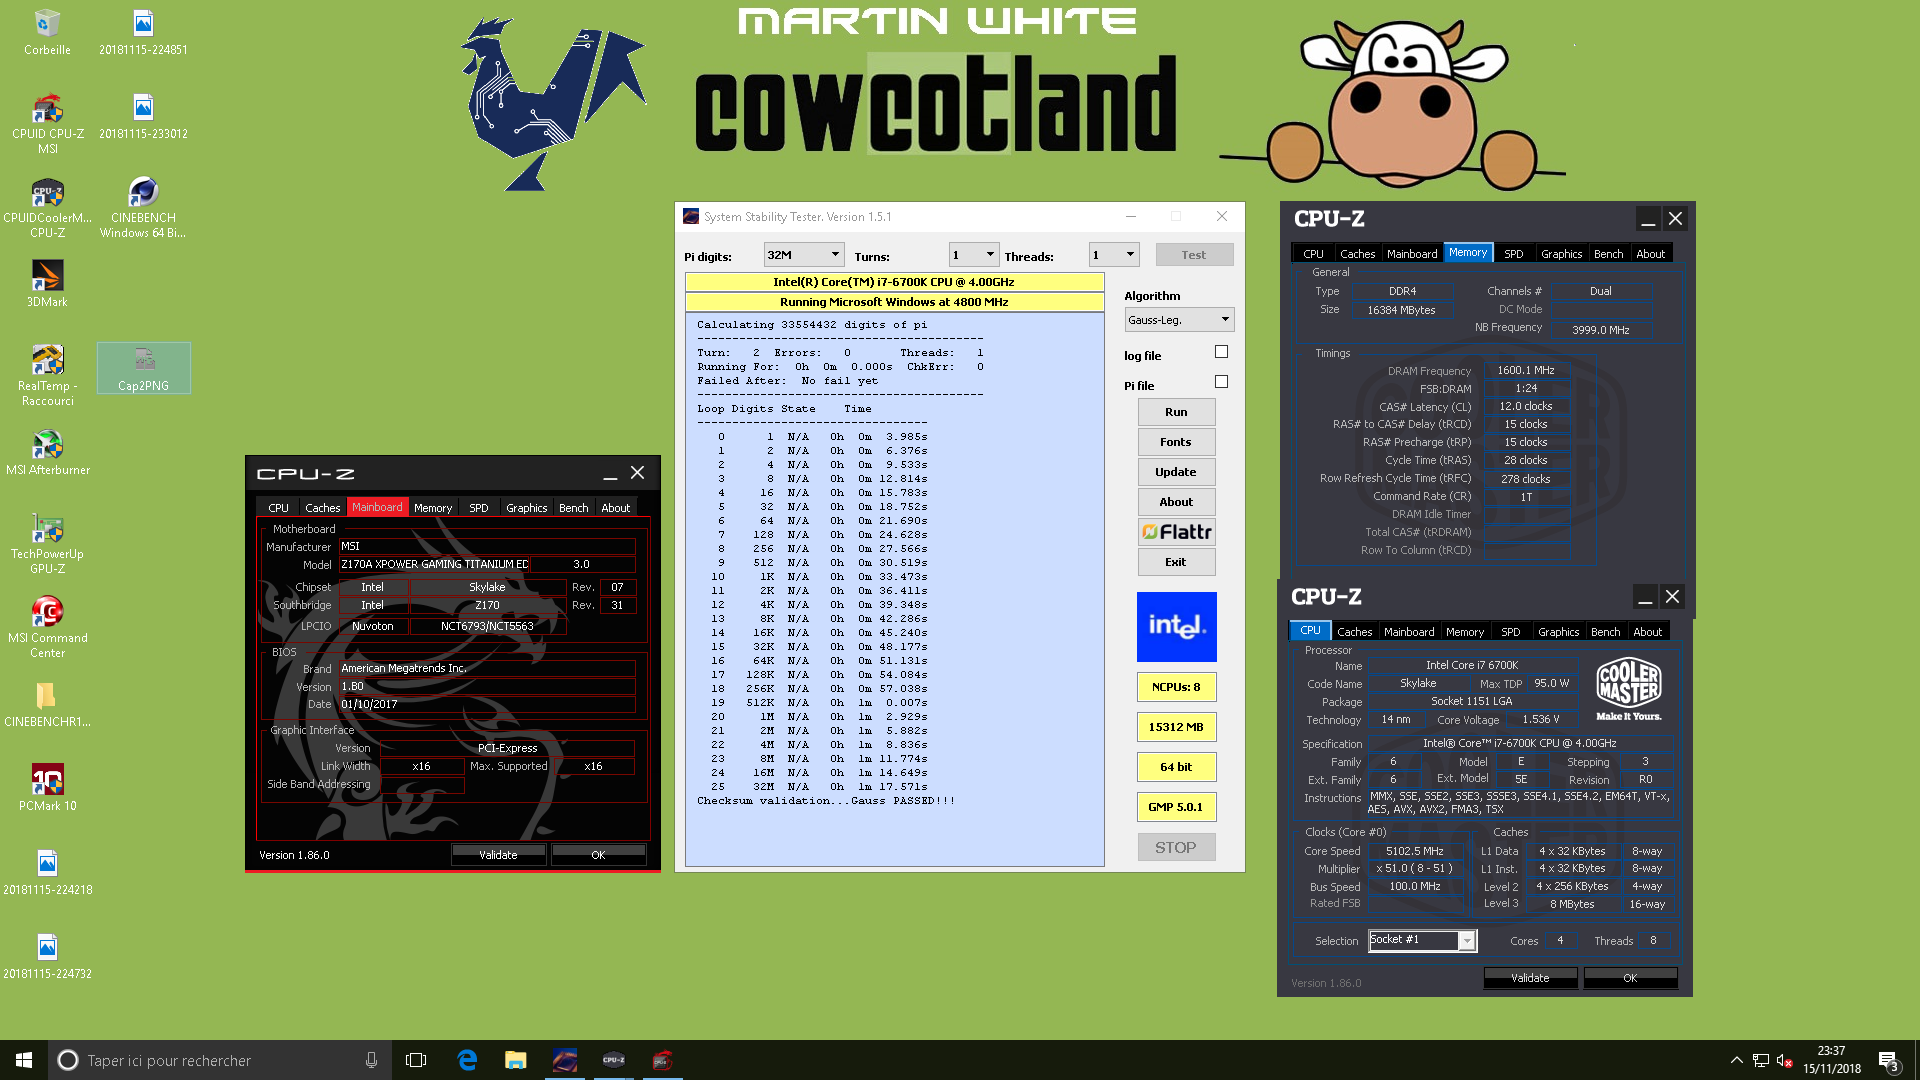The image size is (1920, 1080).
Task: Open Mainboard tab in upper Cooler Master CPU-Z
Action: point(1412,254)
